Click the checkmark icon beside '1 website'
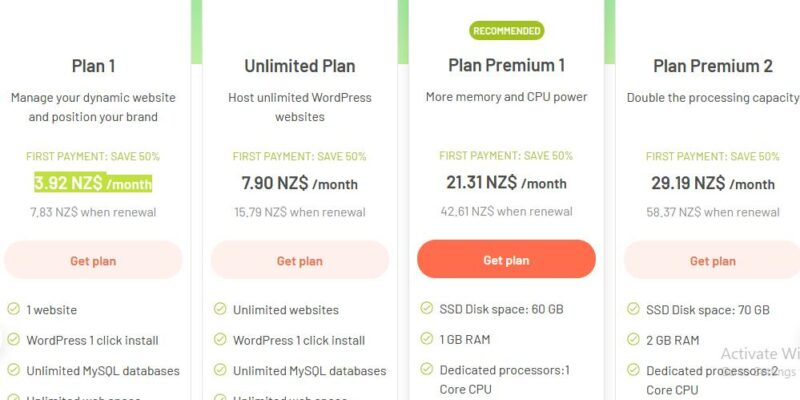Image resolution: width=800 pixels, height=400 pixels. (x=13, y=309)
